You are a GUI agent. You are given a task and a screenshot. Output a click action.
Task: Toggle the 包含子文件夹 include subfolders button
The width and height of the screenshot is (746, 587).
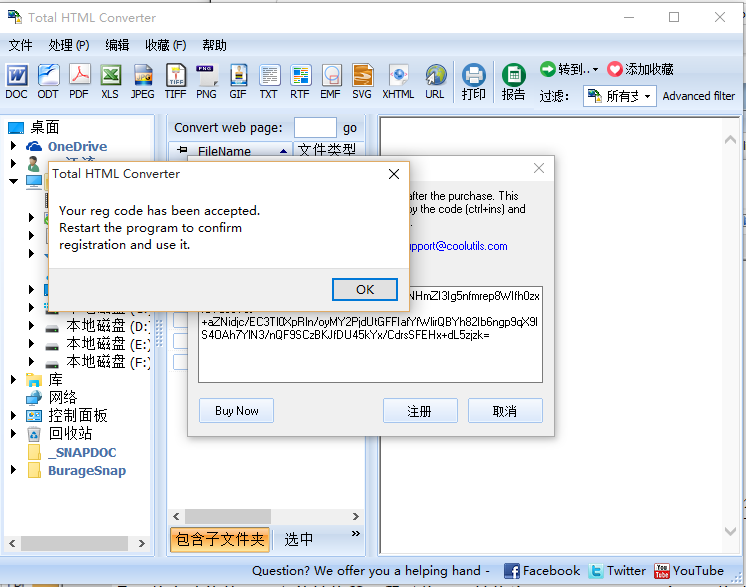pos(219,539)
